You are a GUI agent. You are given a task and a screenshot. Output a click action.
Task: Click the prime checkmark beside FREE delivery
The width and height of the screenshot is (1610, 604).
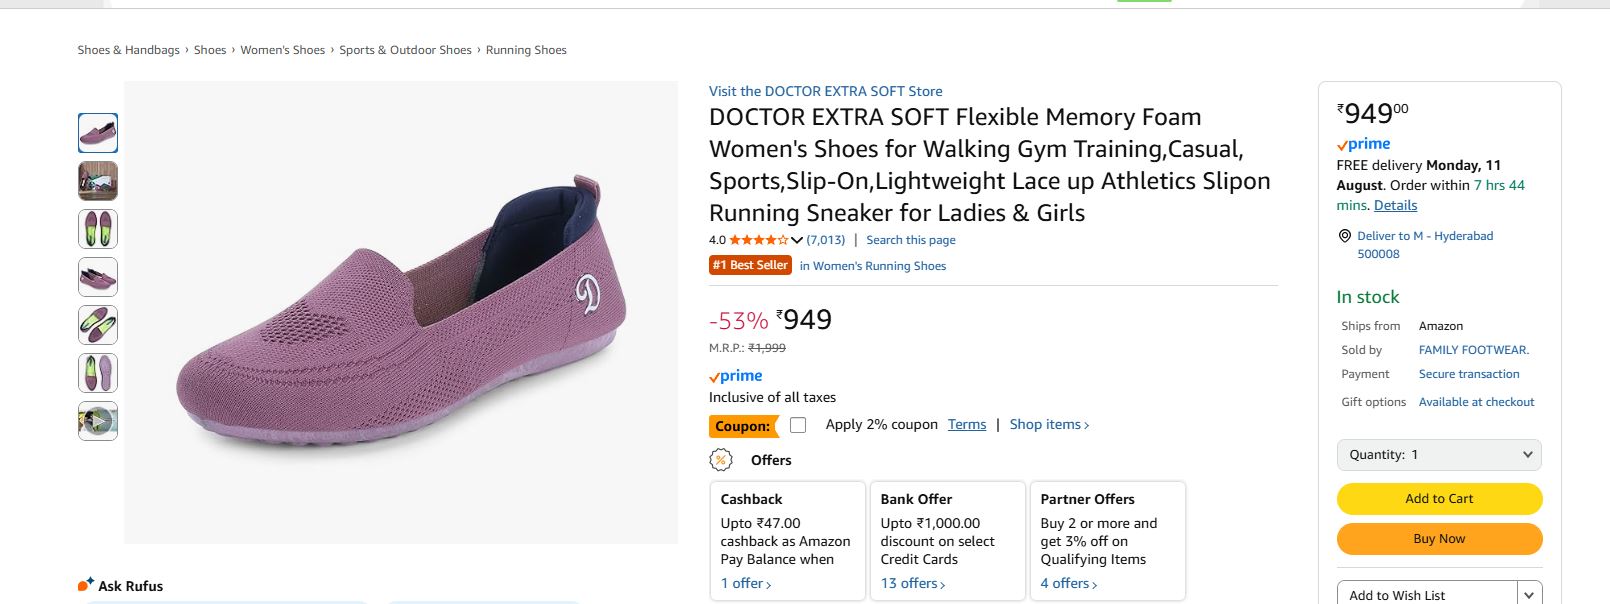1341,143
